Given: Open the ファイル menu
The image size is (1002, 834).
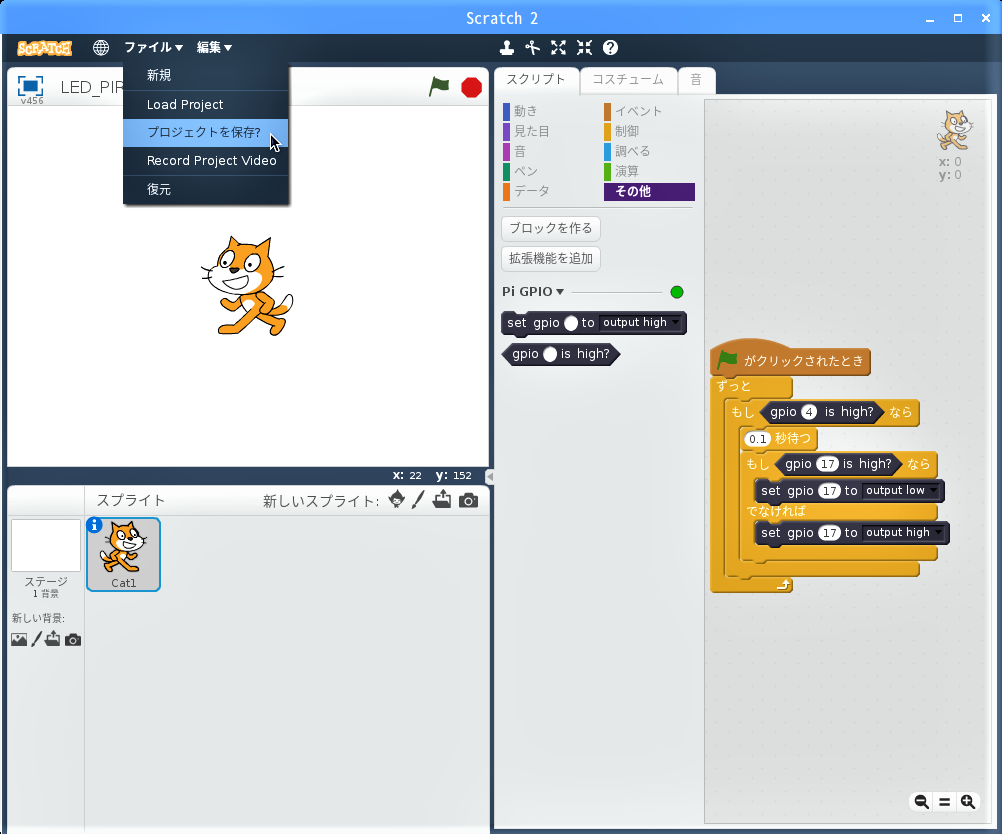Looking at the screenshot, I should (153, 47).
